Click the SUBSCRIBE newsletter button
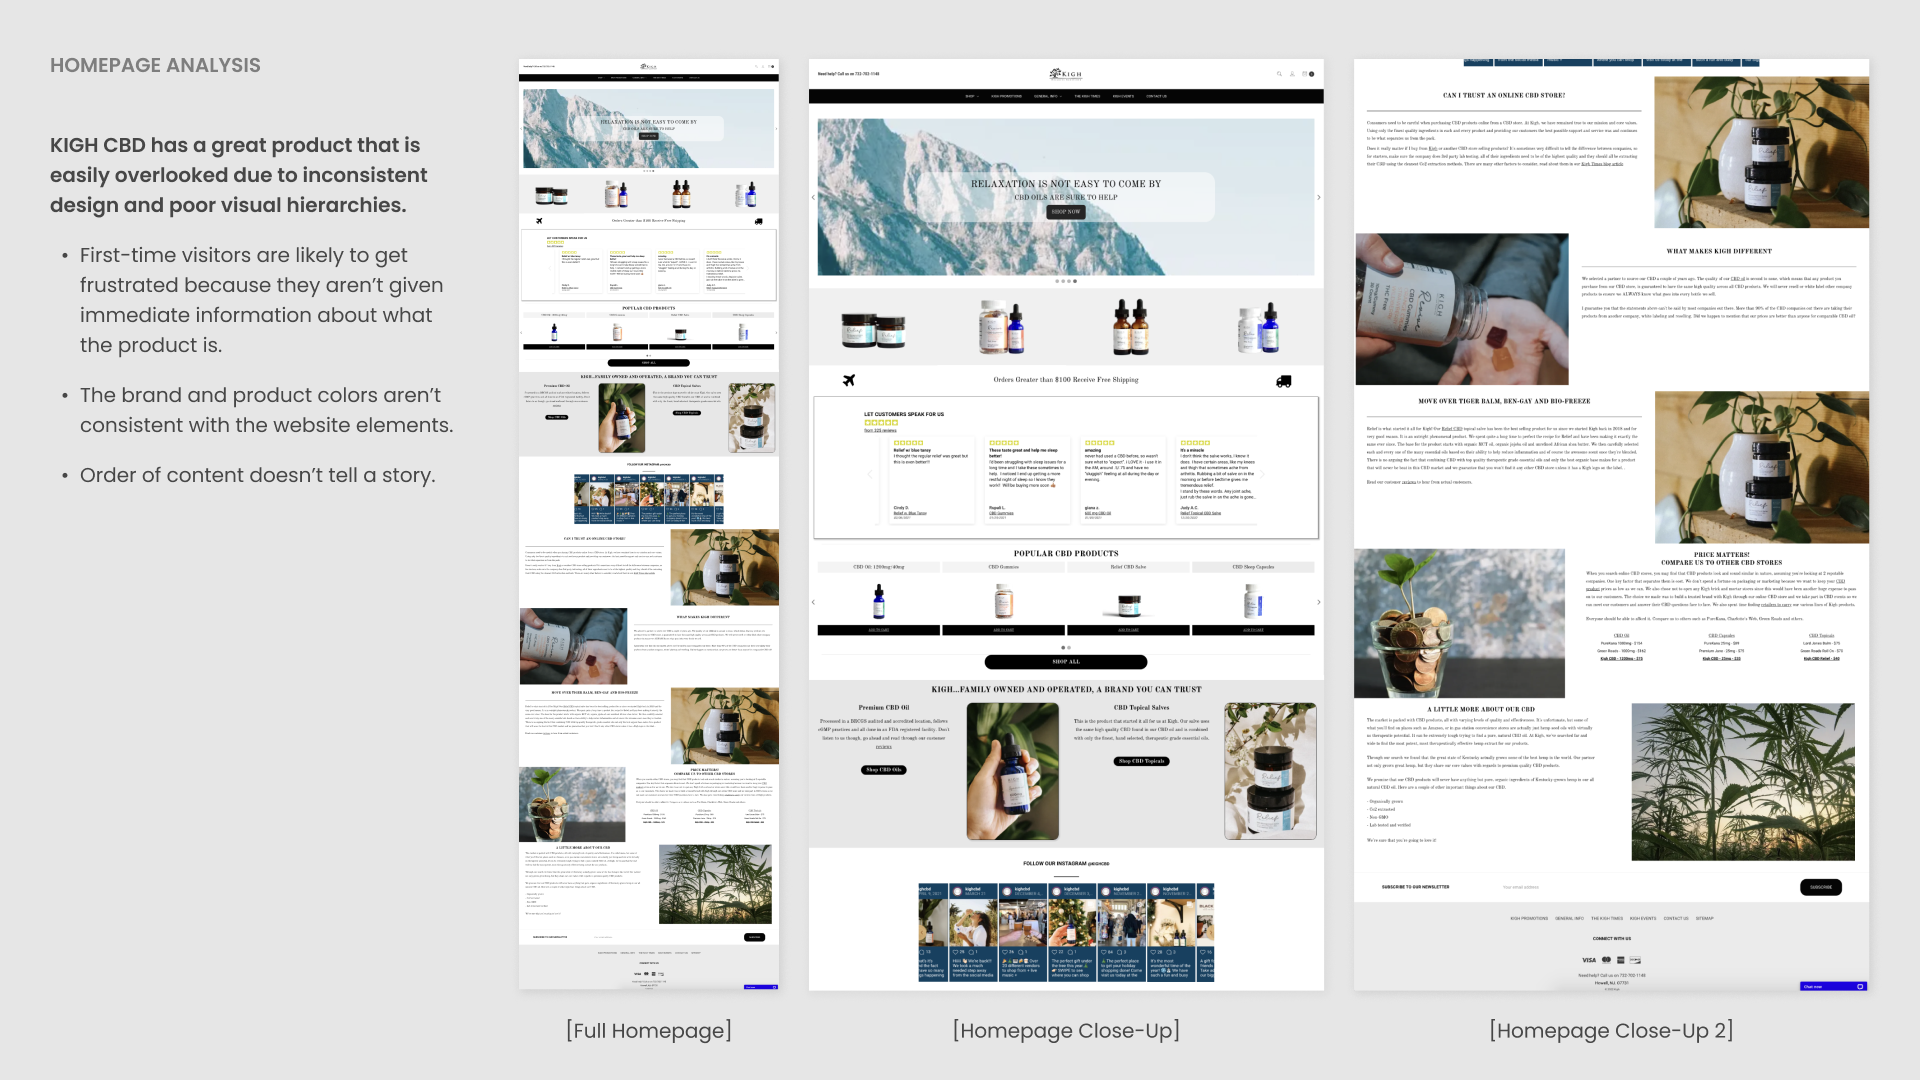 click(x=1821, y=887)
